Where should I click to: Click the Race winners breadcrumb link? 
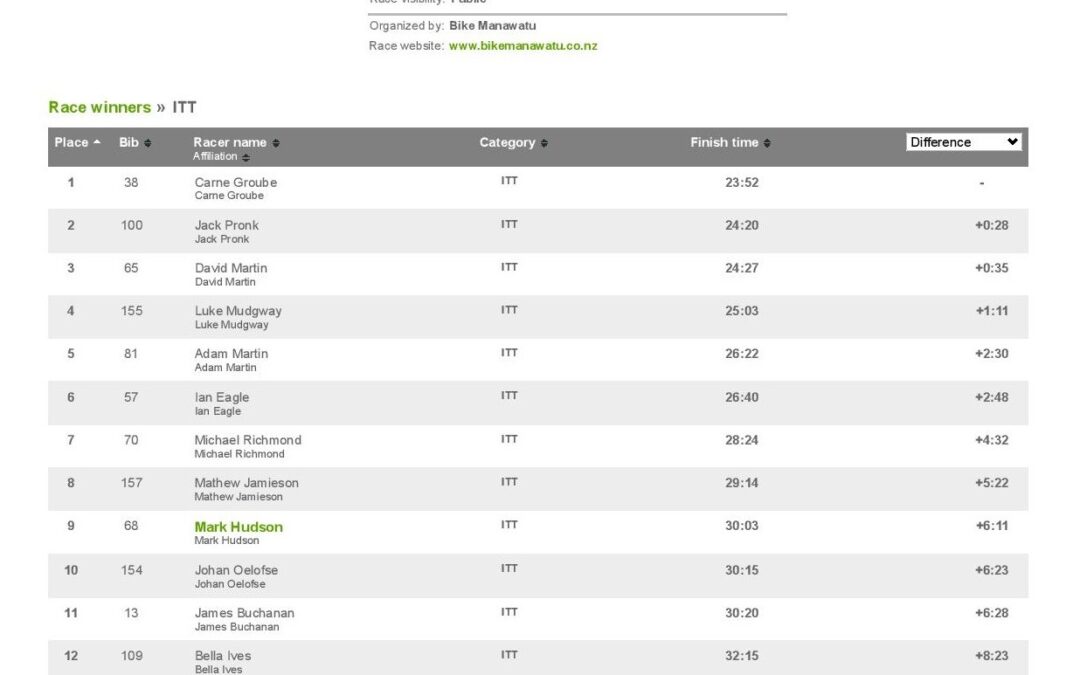point(100,107)
